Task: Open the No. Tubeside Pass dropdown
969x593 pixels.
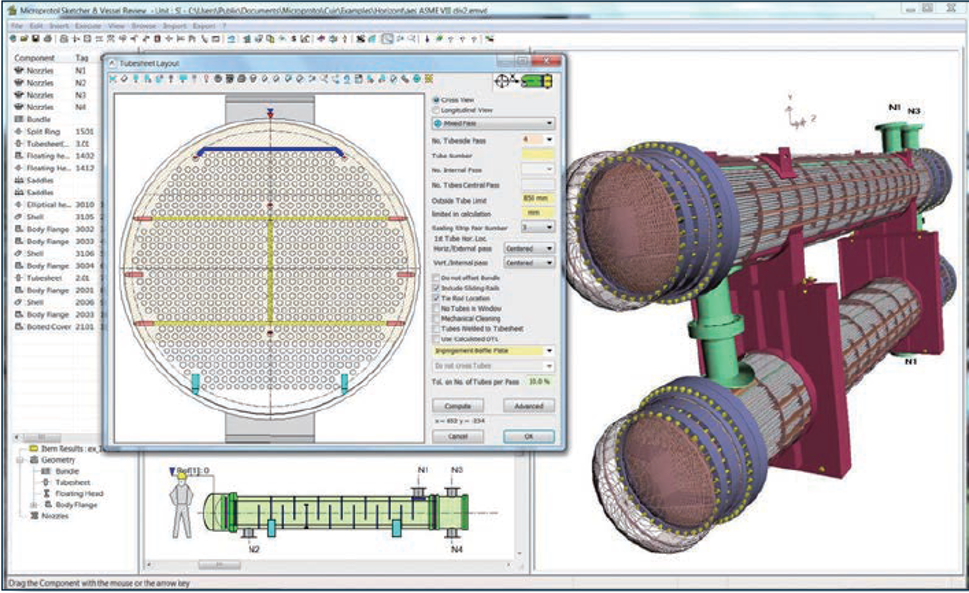Action: click(x=550, y=140)
